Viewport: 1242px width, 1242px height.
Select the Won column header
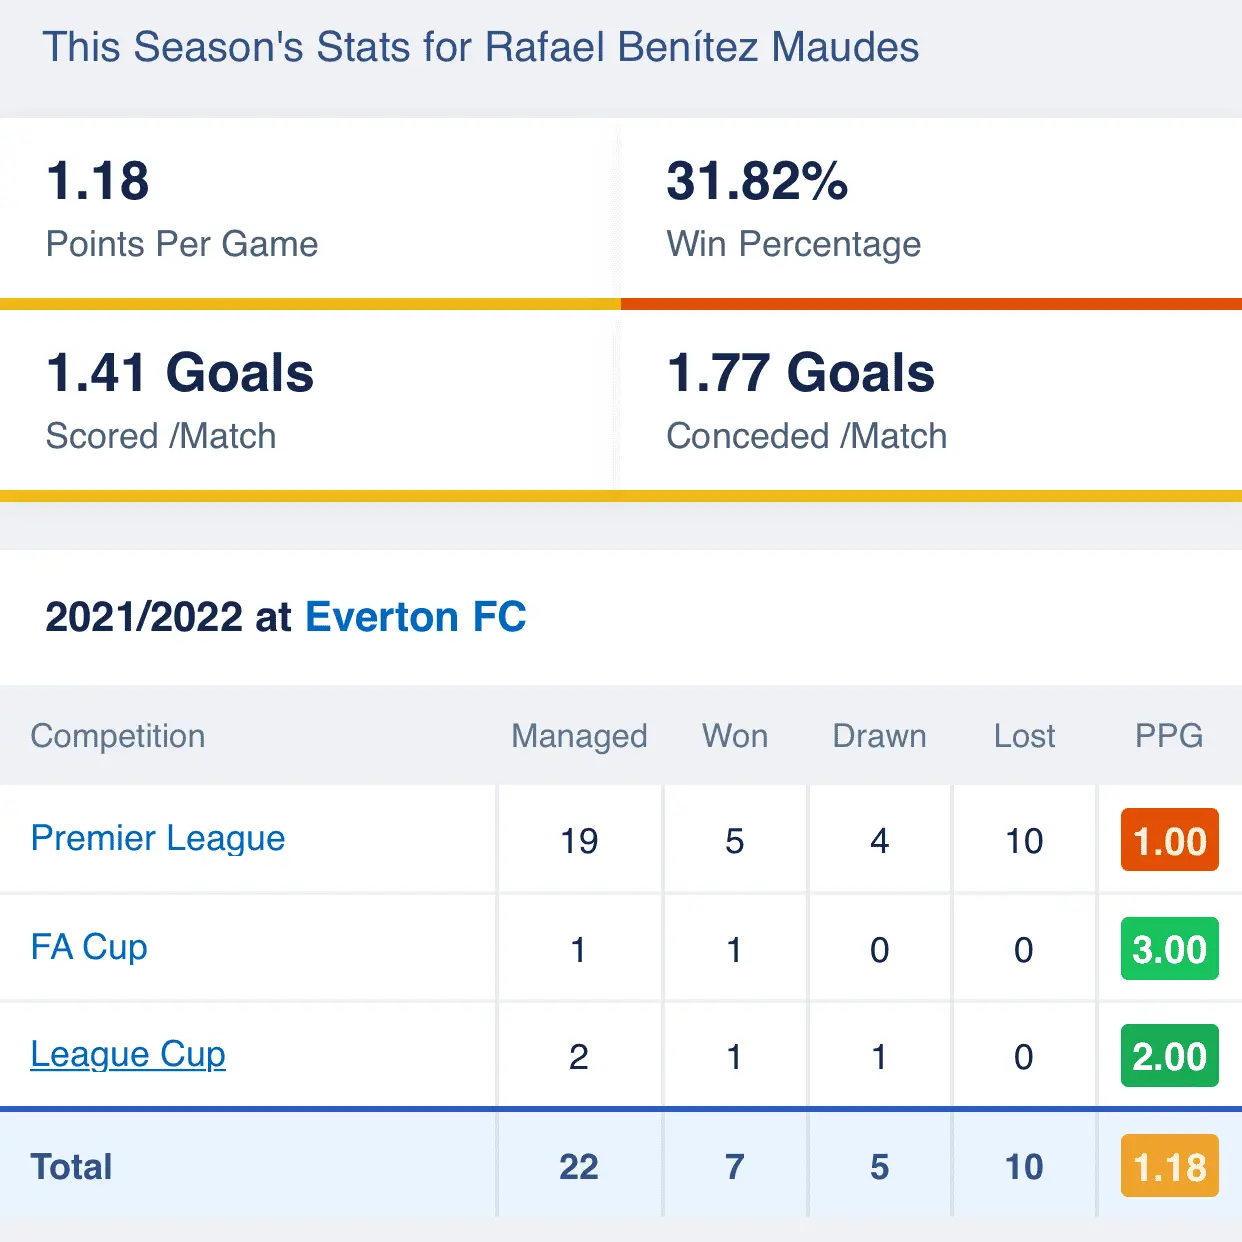[x=735, y=736]
